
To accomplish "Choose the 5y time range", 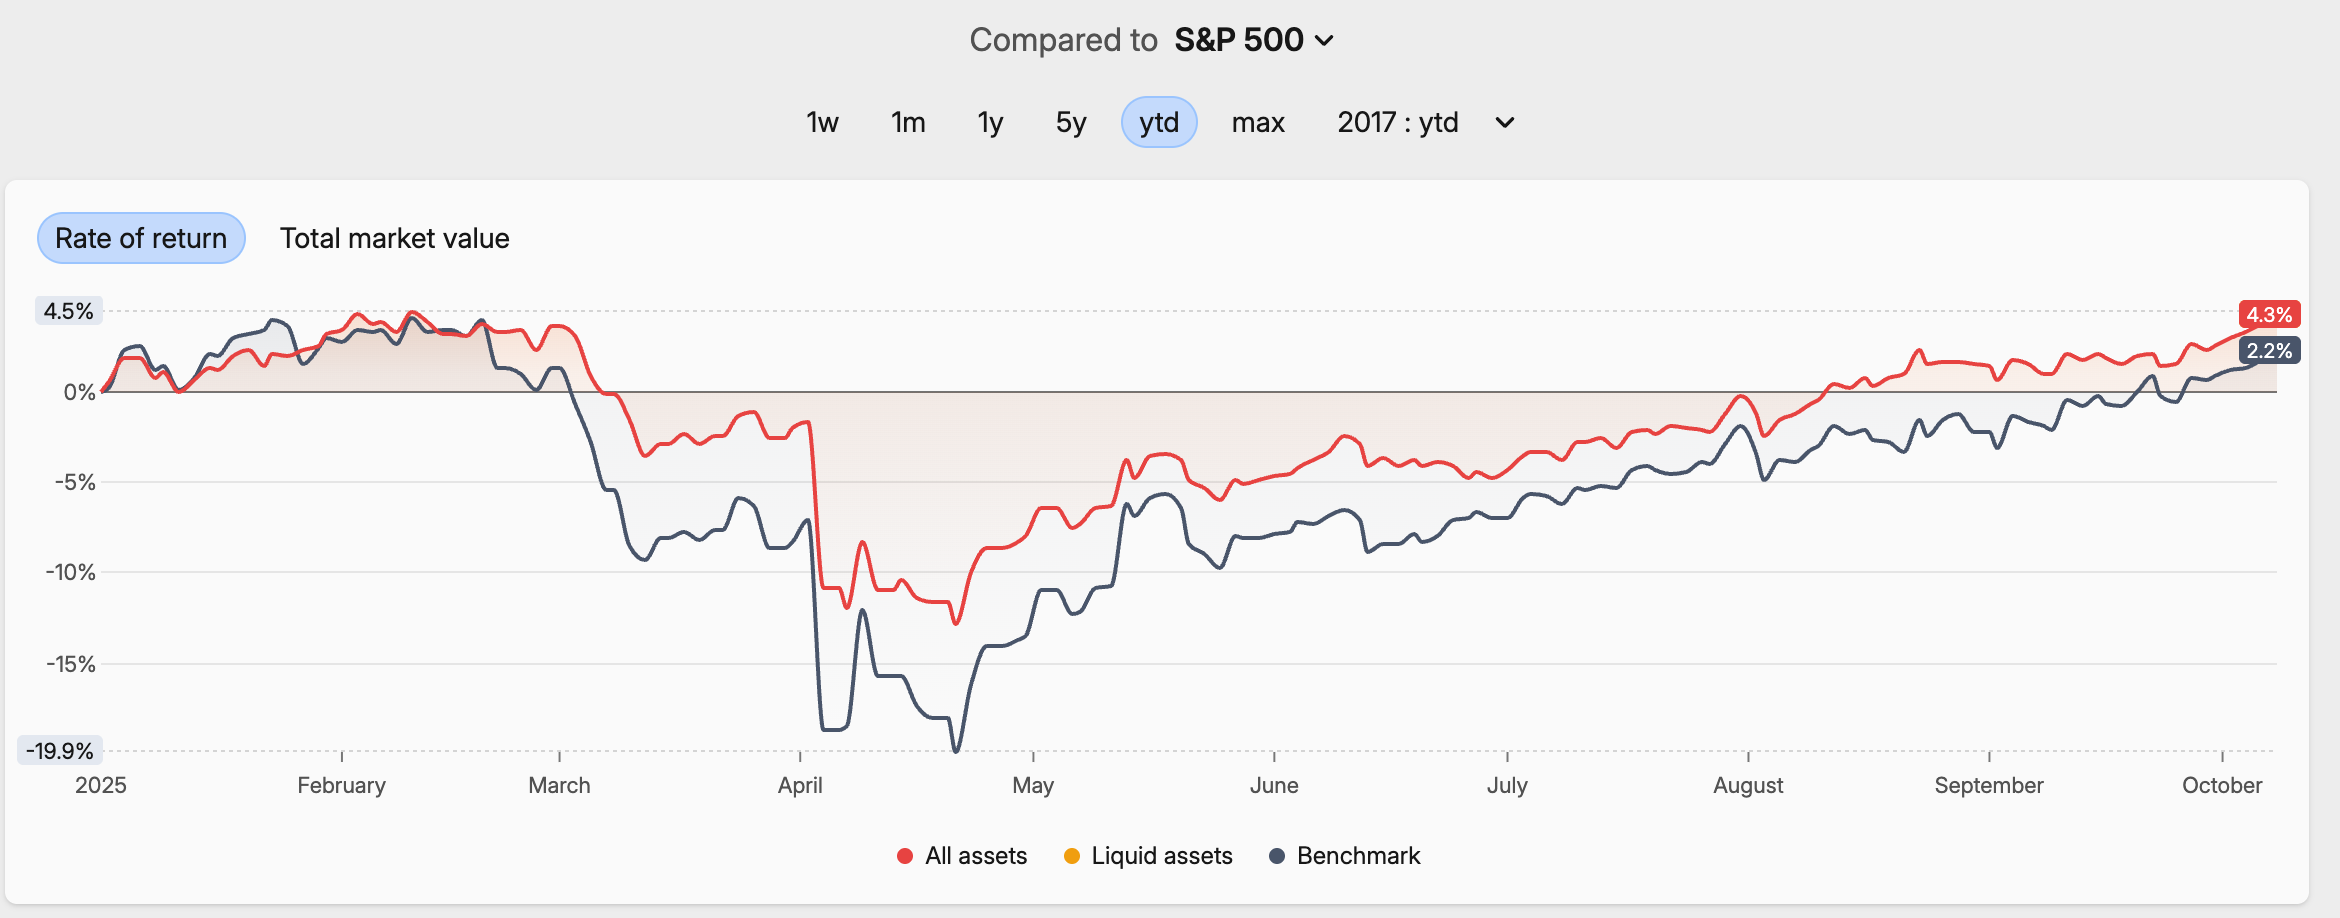I will [x=1070, y=122].
